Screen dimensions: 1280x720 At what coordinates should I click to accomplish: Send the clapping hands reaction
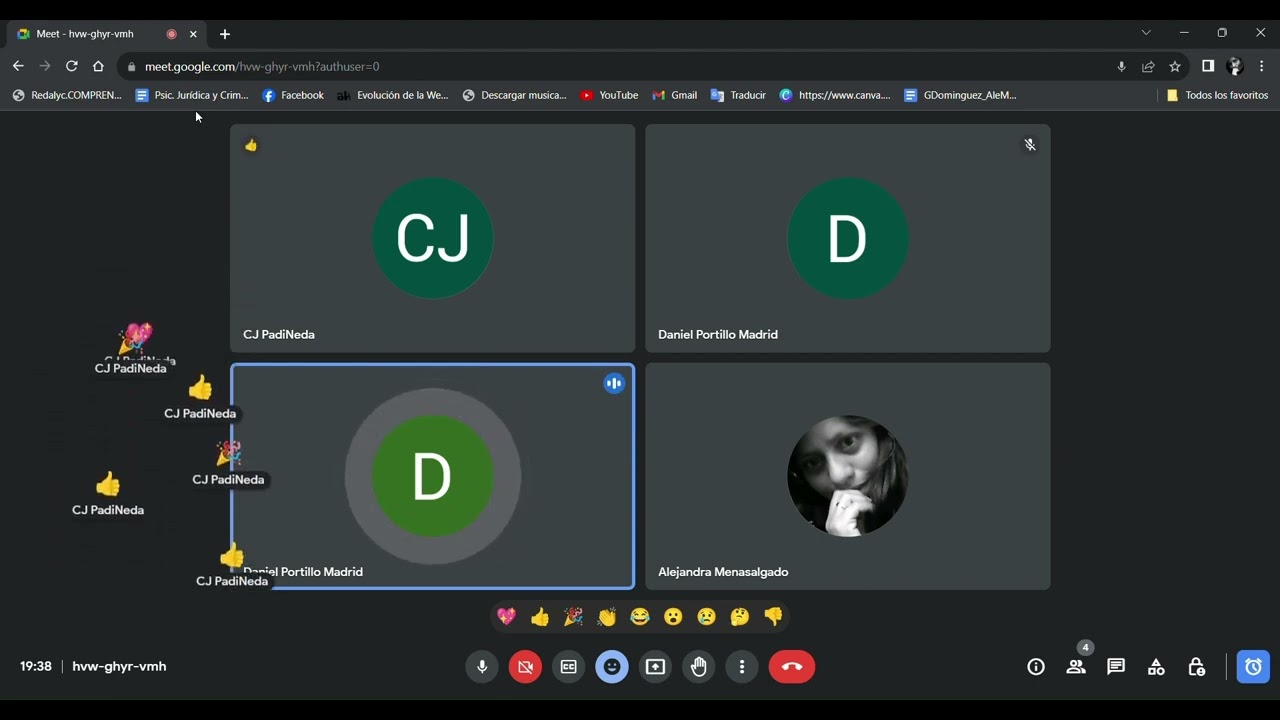[607, 617]
